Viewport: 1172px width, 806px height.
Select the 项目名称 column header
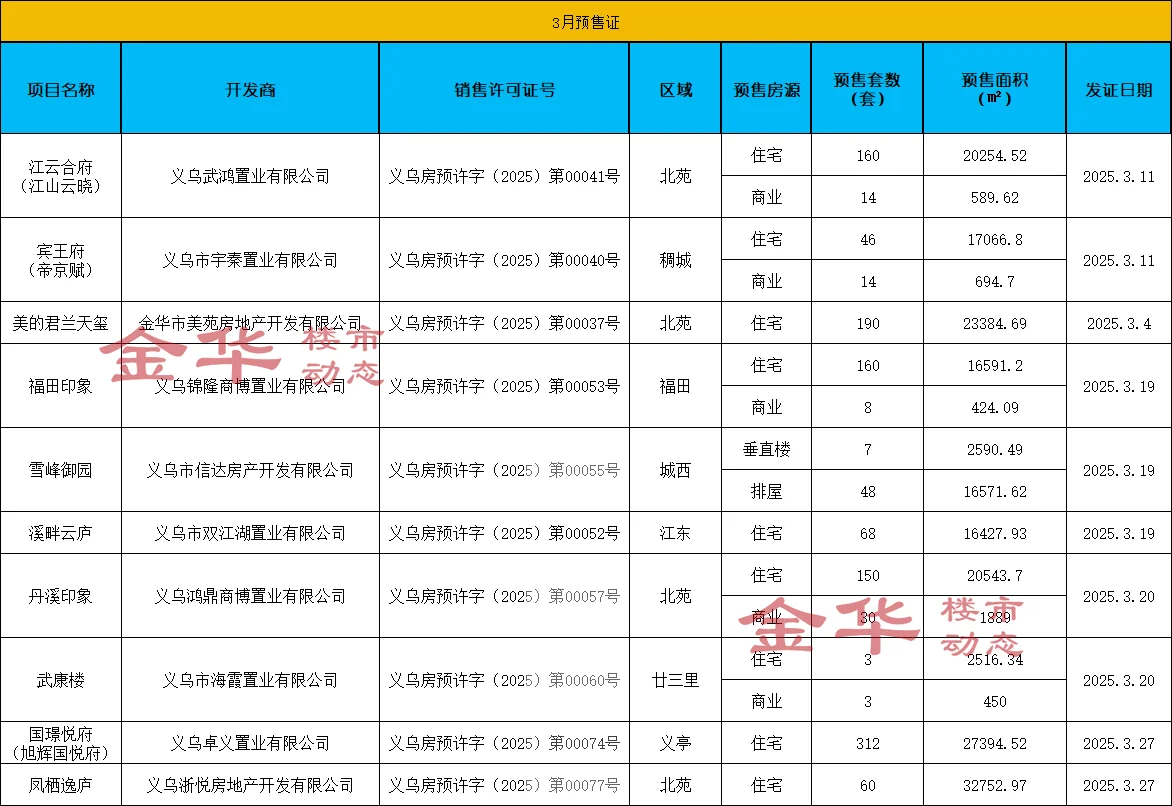[x=61, y=89]
